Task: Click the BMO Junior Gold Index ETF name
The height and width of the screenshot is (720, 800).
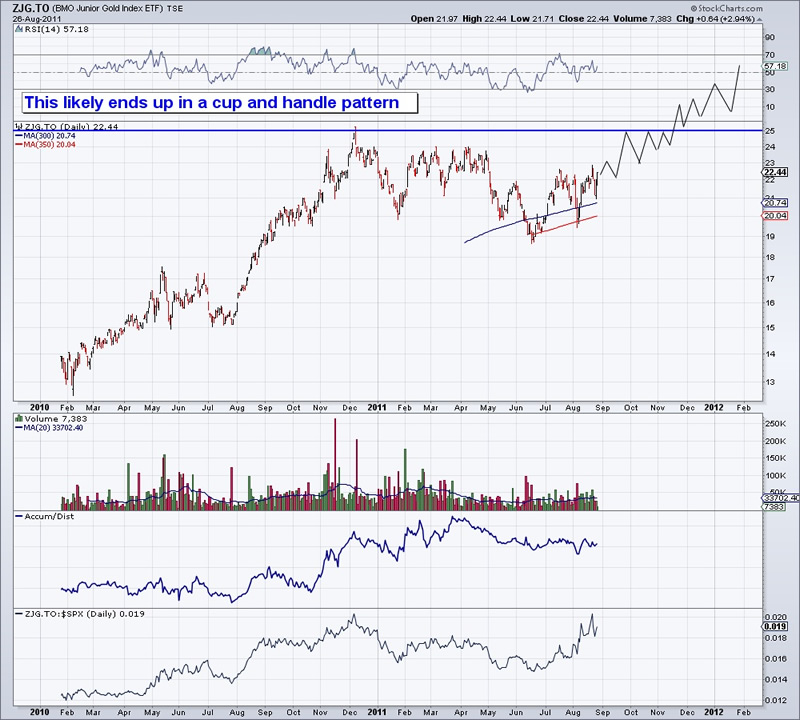Action: [x=108, y=9]
